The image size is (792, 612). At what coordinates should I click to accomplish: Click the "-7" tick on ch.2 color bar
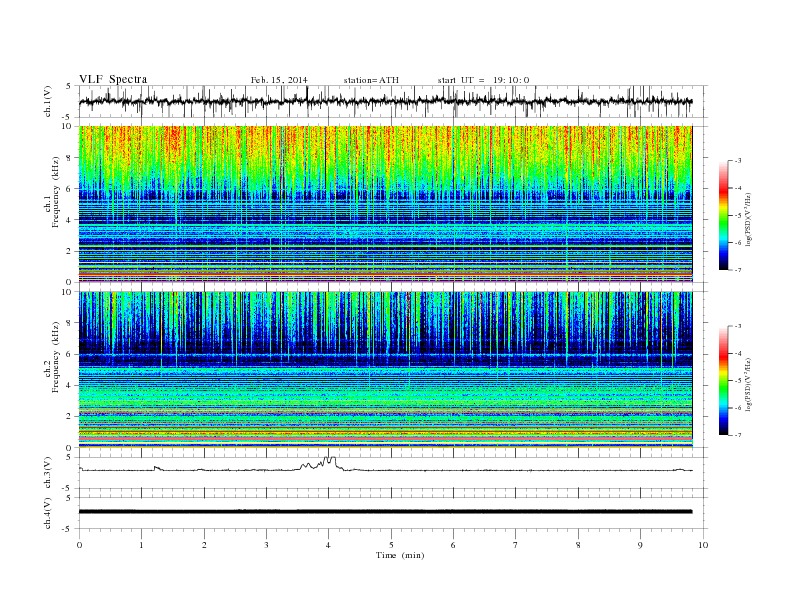point(738,435)
